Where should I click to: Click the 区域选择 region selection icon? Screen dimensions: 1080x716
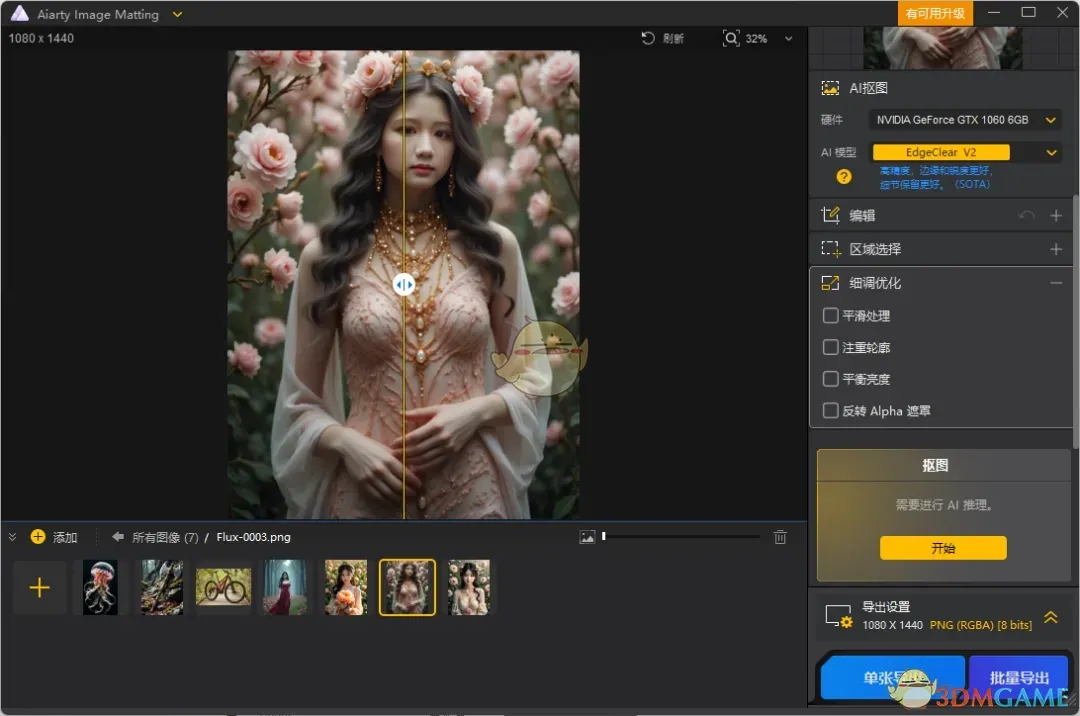click(829, 248)
